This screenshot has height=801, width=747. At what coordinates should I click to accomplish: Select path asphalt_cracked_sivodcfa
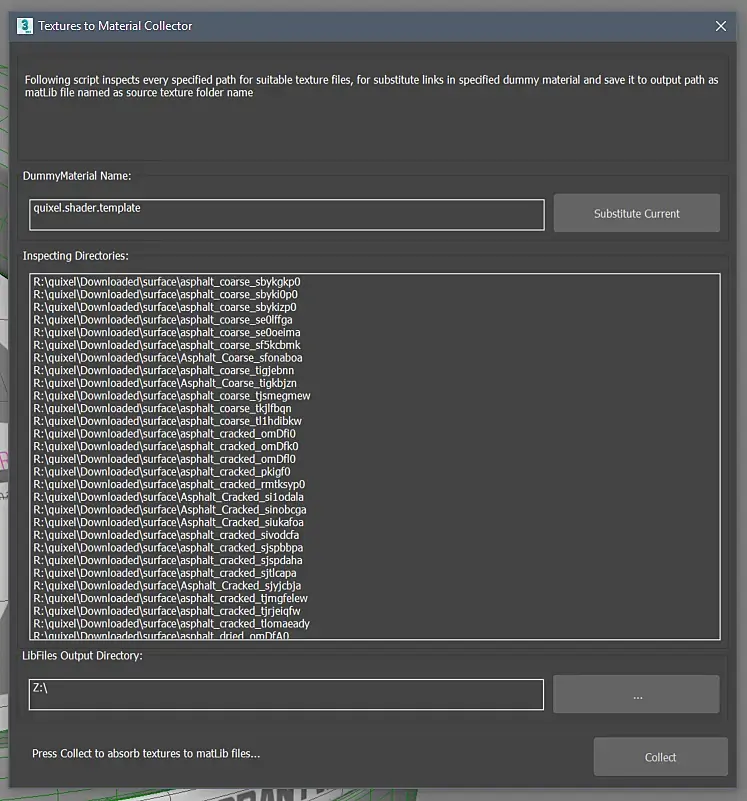click(x=167, y=535)
